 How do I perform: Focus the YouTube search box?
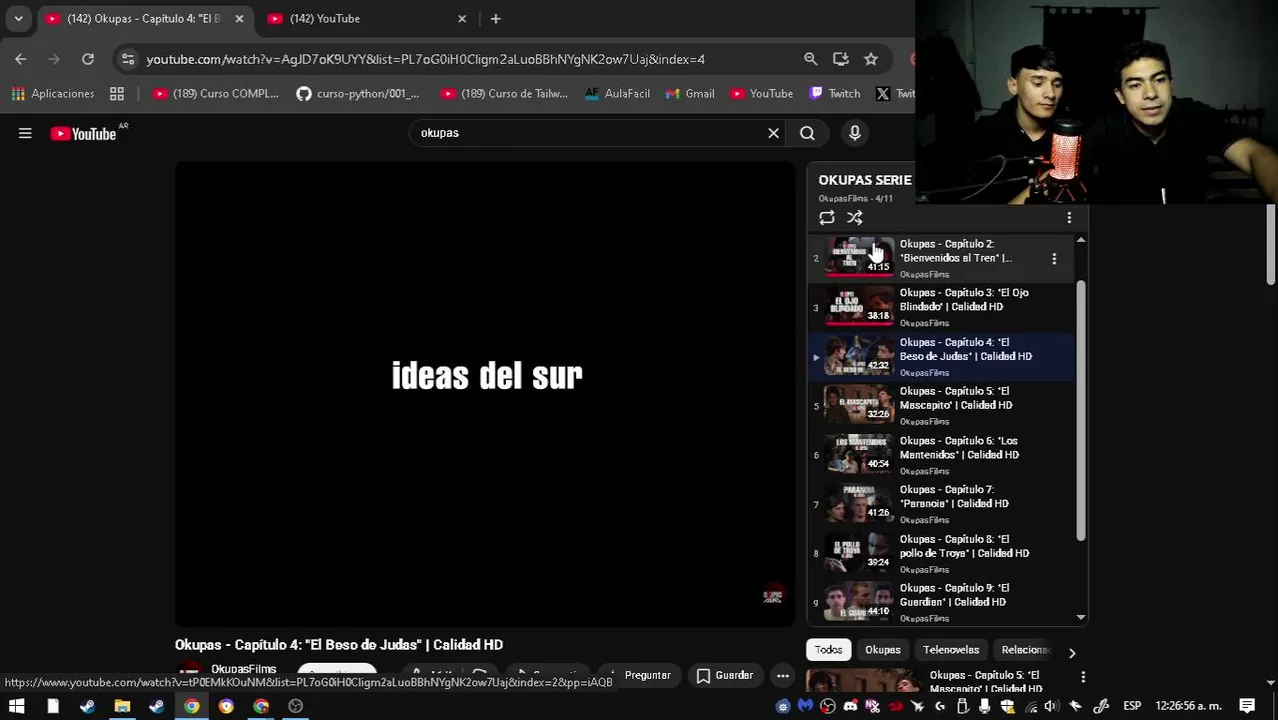[x=590, y=133]
